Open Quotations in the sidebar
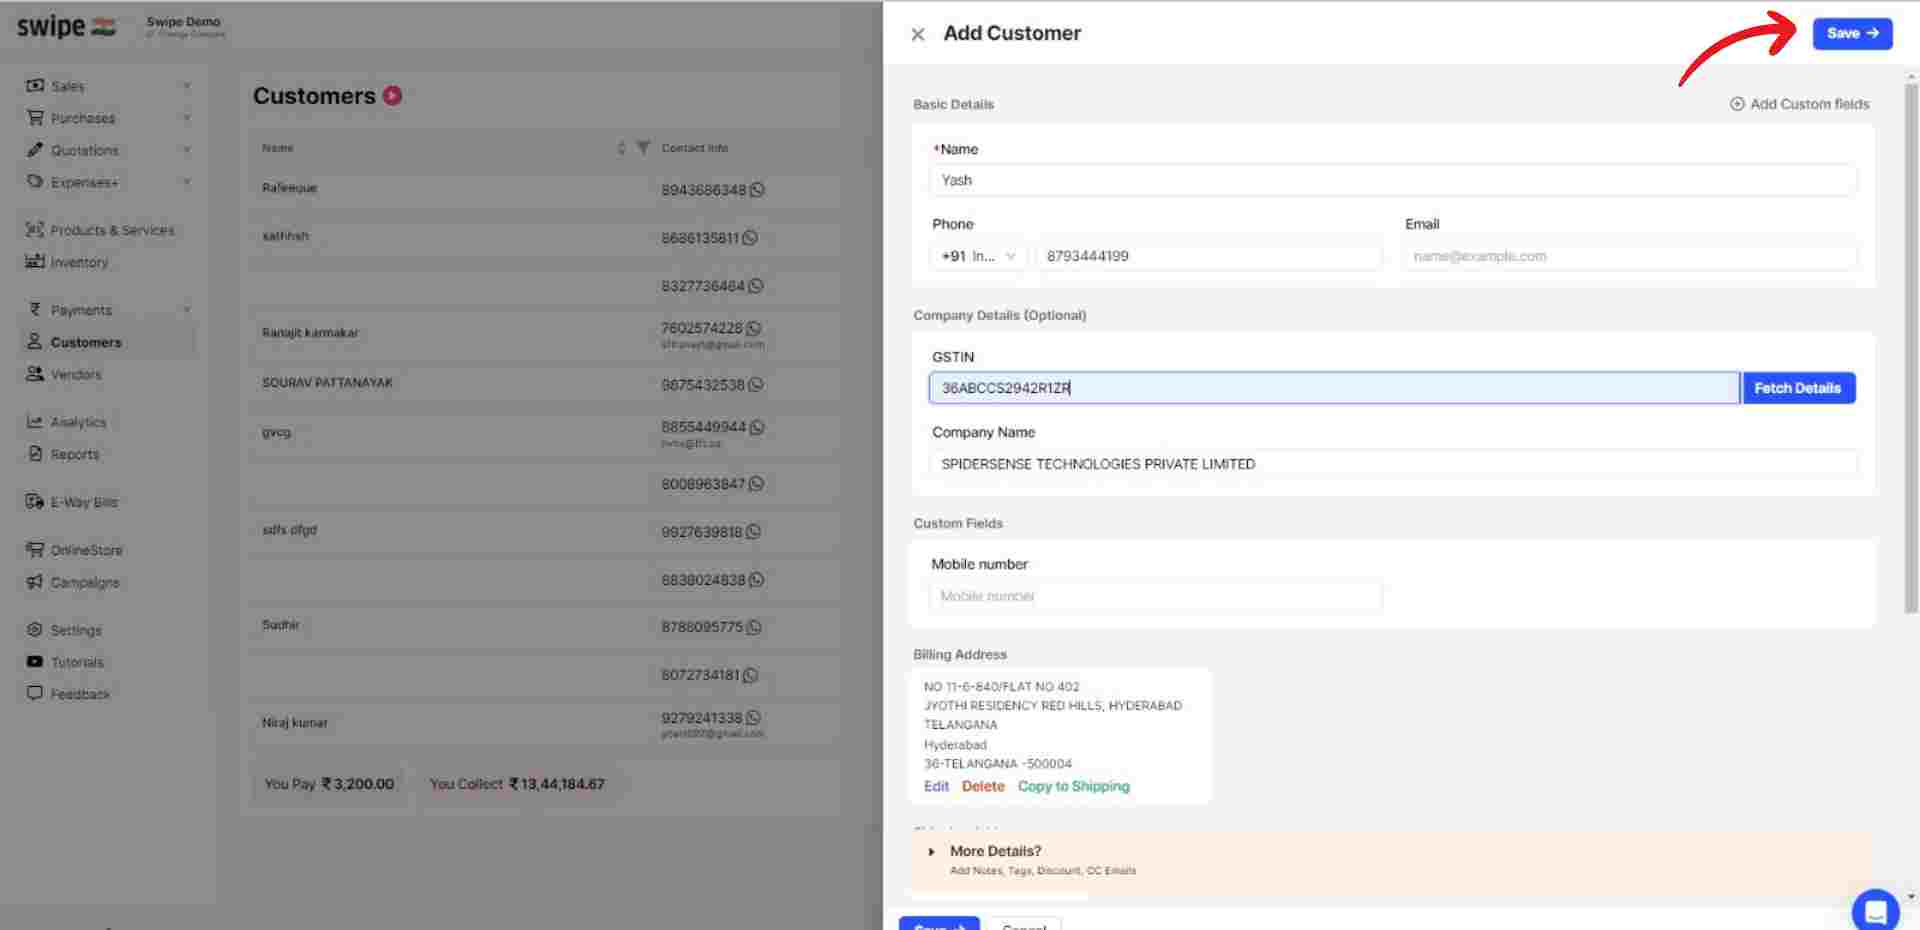 pyautogui.click(x=84, y=150)
